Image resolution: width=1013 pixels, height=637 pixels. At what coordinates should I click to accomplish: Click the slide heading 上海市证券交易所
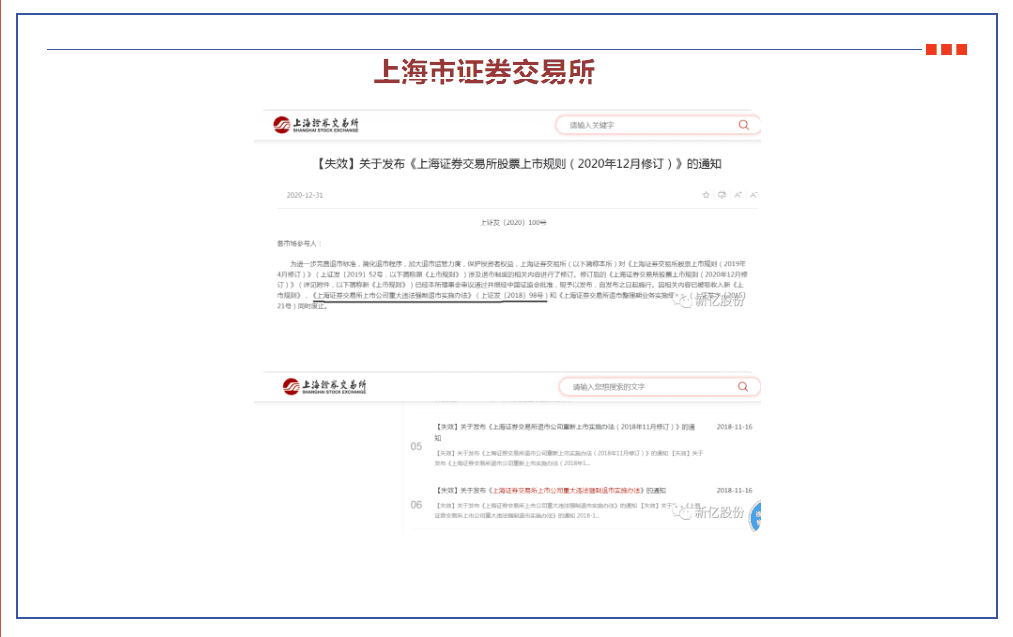tap(484, 71)
